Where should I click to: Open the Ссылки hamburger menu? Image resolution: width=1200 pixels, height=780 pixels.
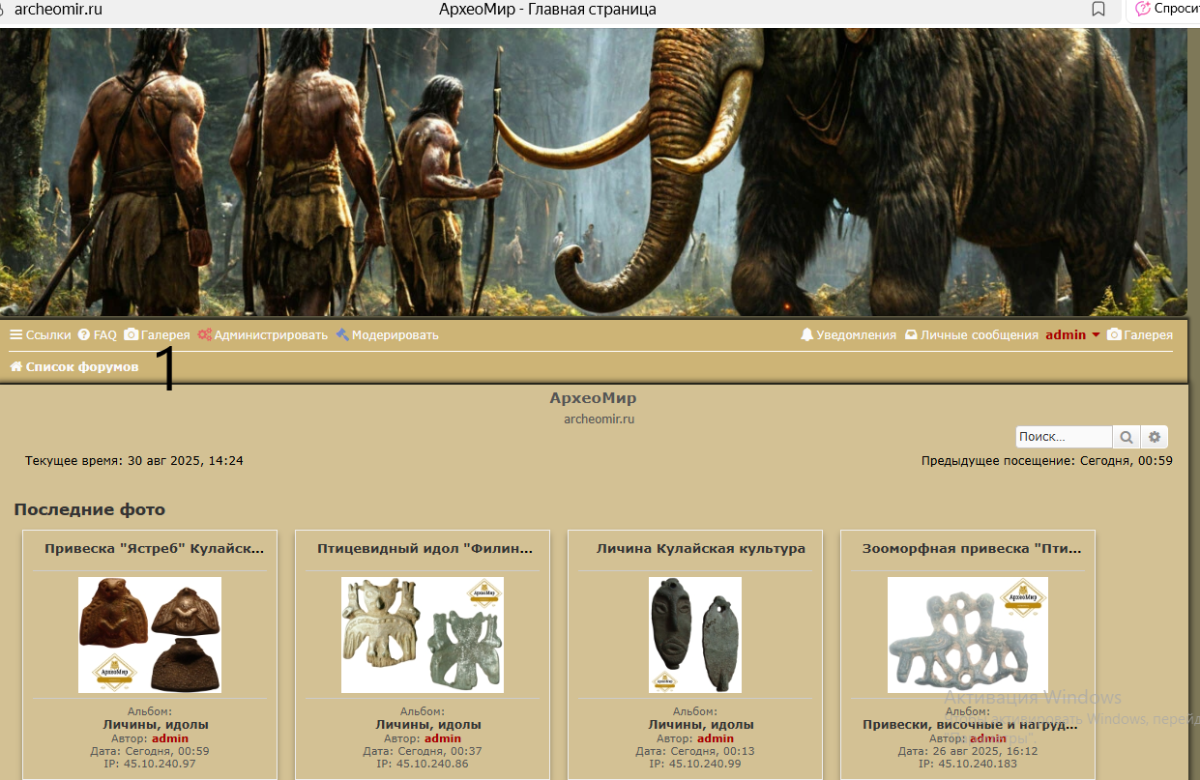click(40, 335)
